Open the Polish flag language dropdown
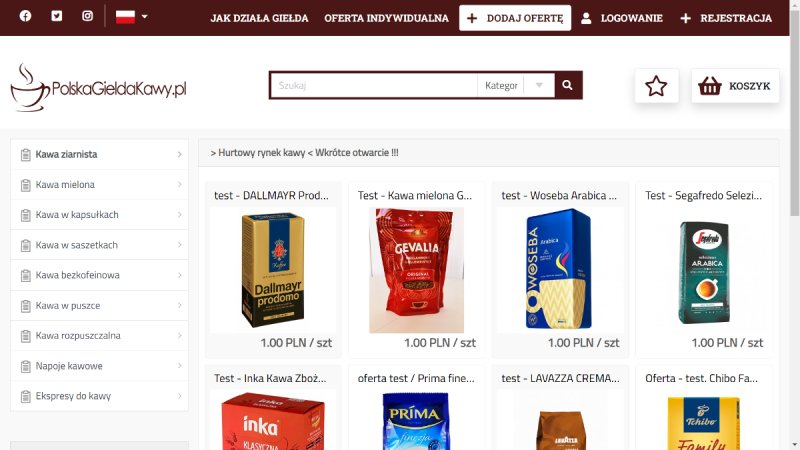The width and height of the screenshot is (800, 450). pyautogui.click(x=131, y=17)
